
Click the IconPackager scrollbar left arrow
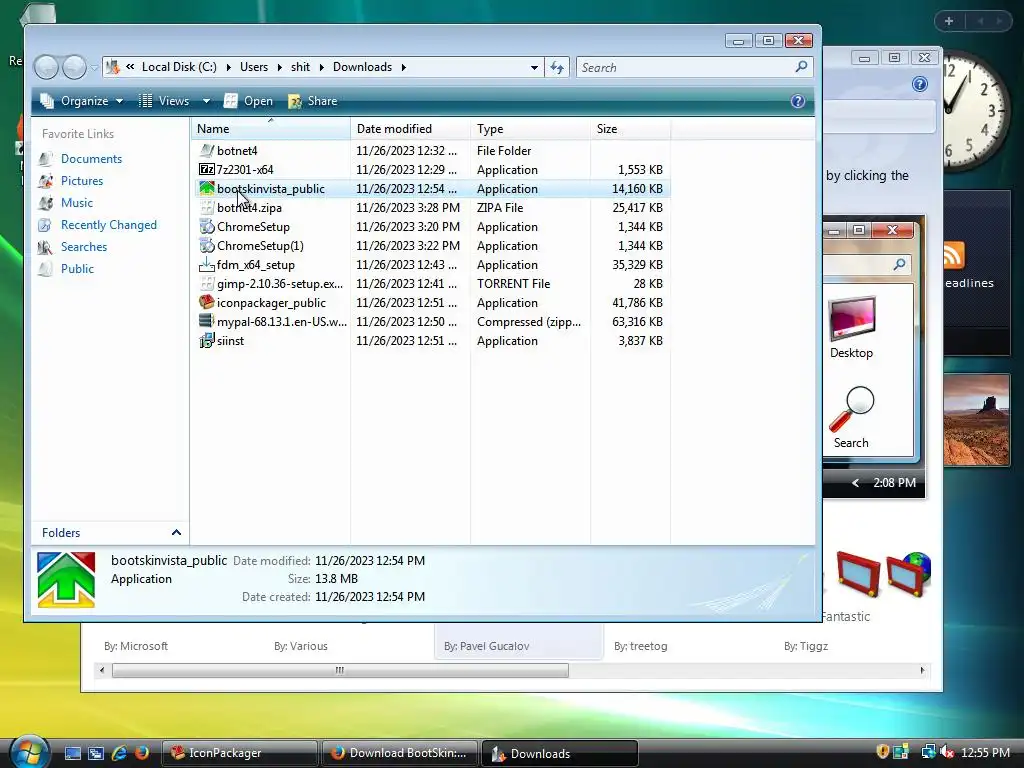click(101, 670)
